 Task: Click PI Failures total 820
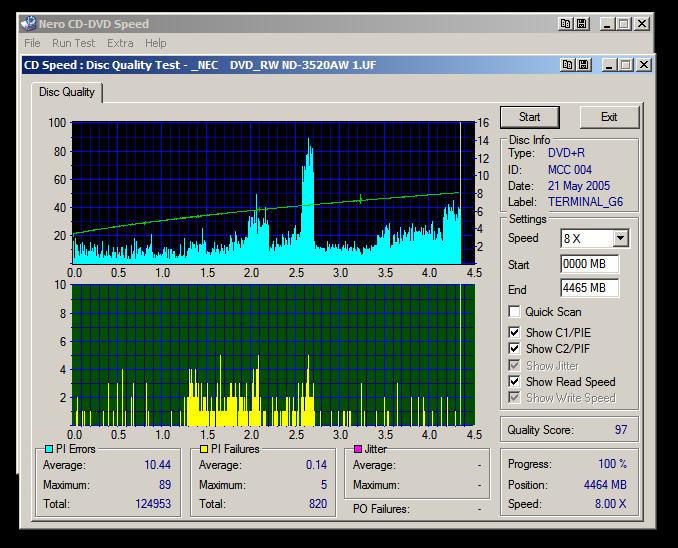(x=318, y=504)
